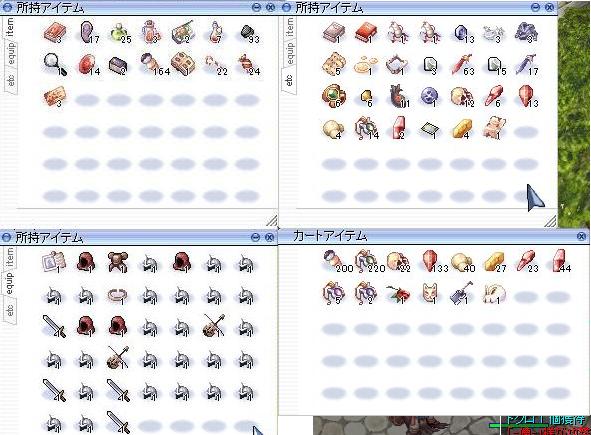The height and width of the screenshot is (435, 591).
Task: Select the black item stacked 93
Action: click(x=248, y=33)
